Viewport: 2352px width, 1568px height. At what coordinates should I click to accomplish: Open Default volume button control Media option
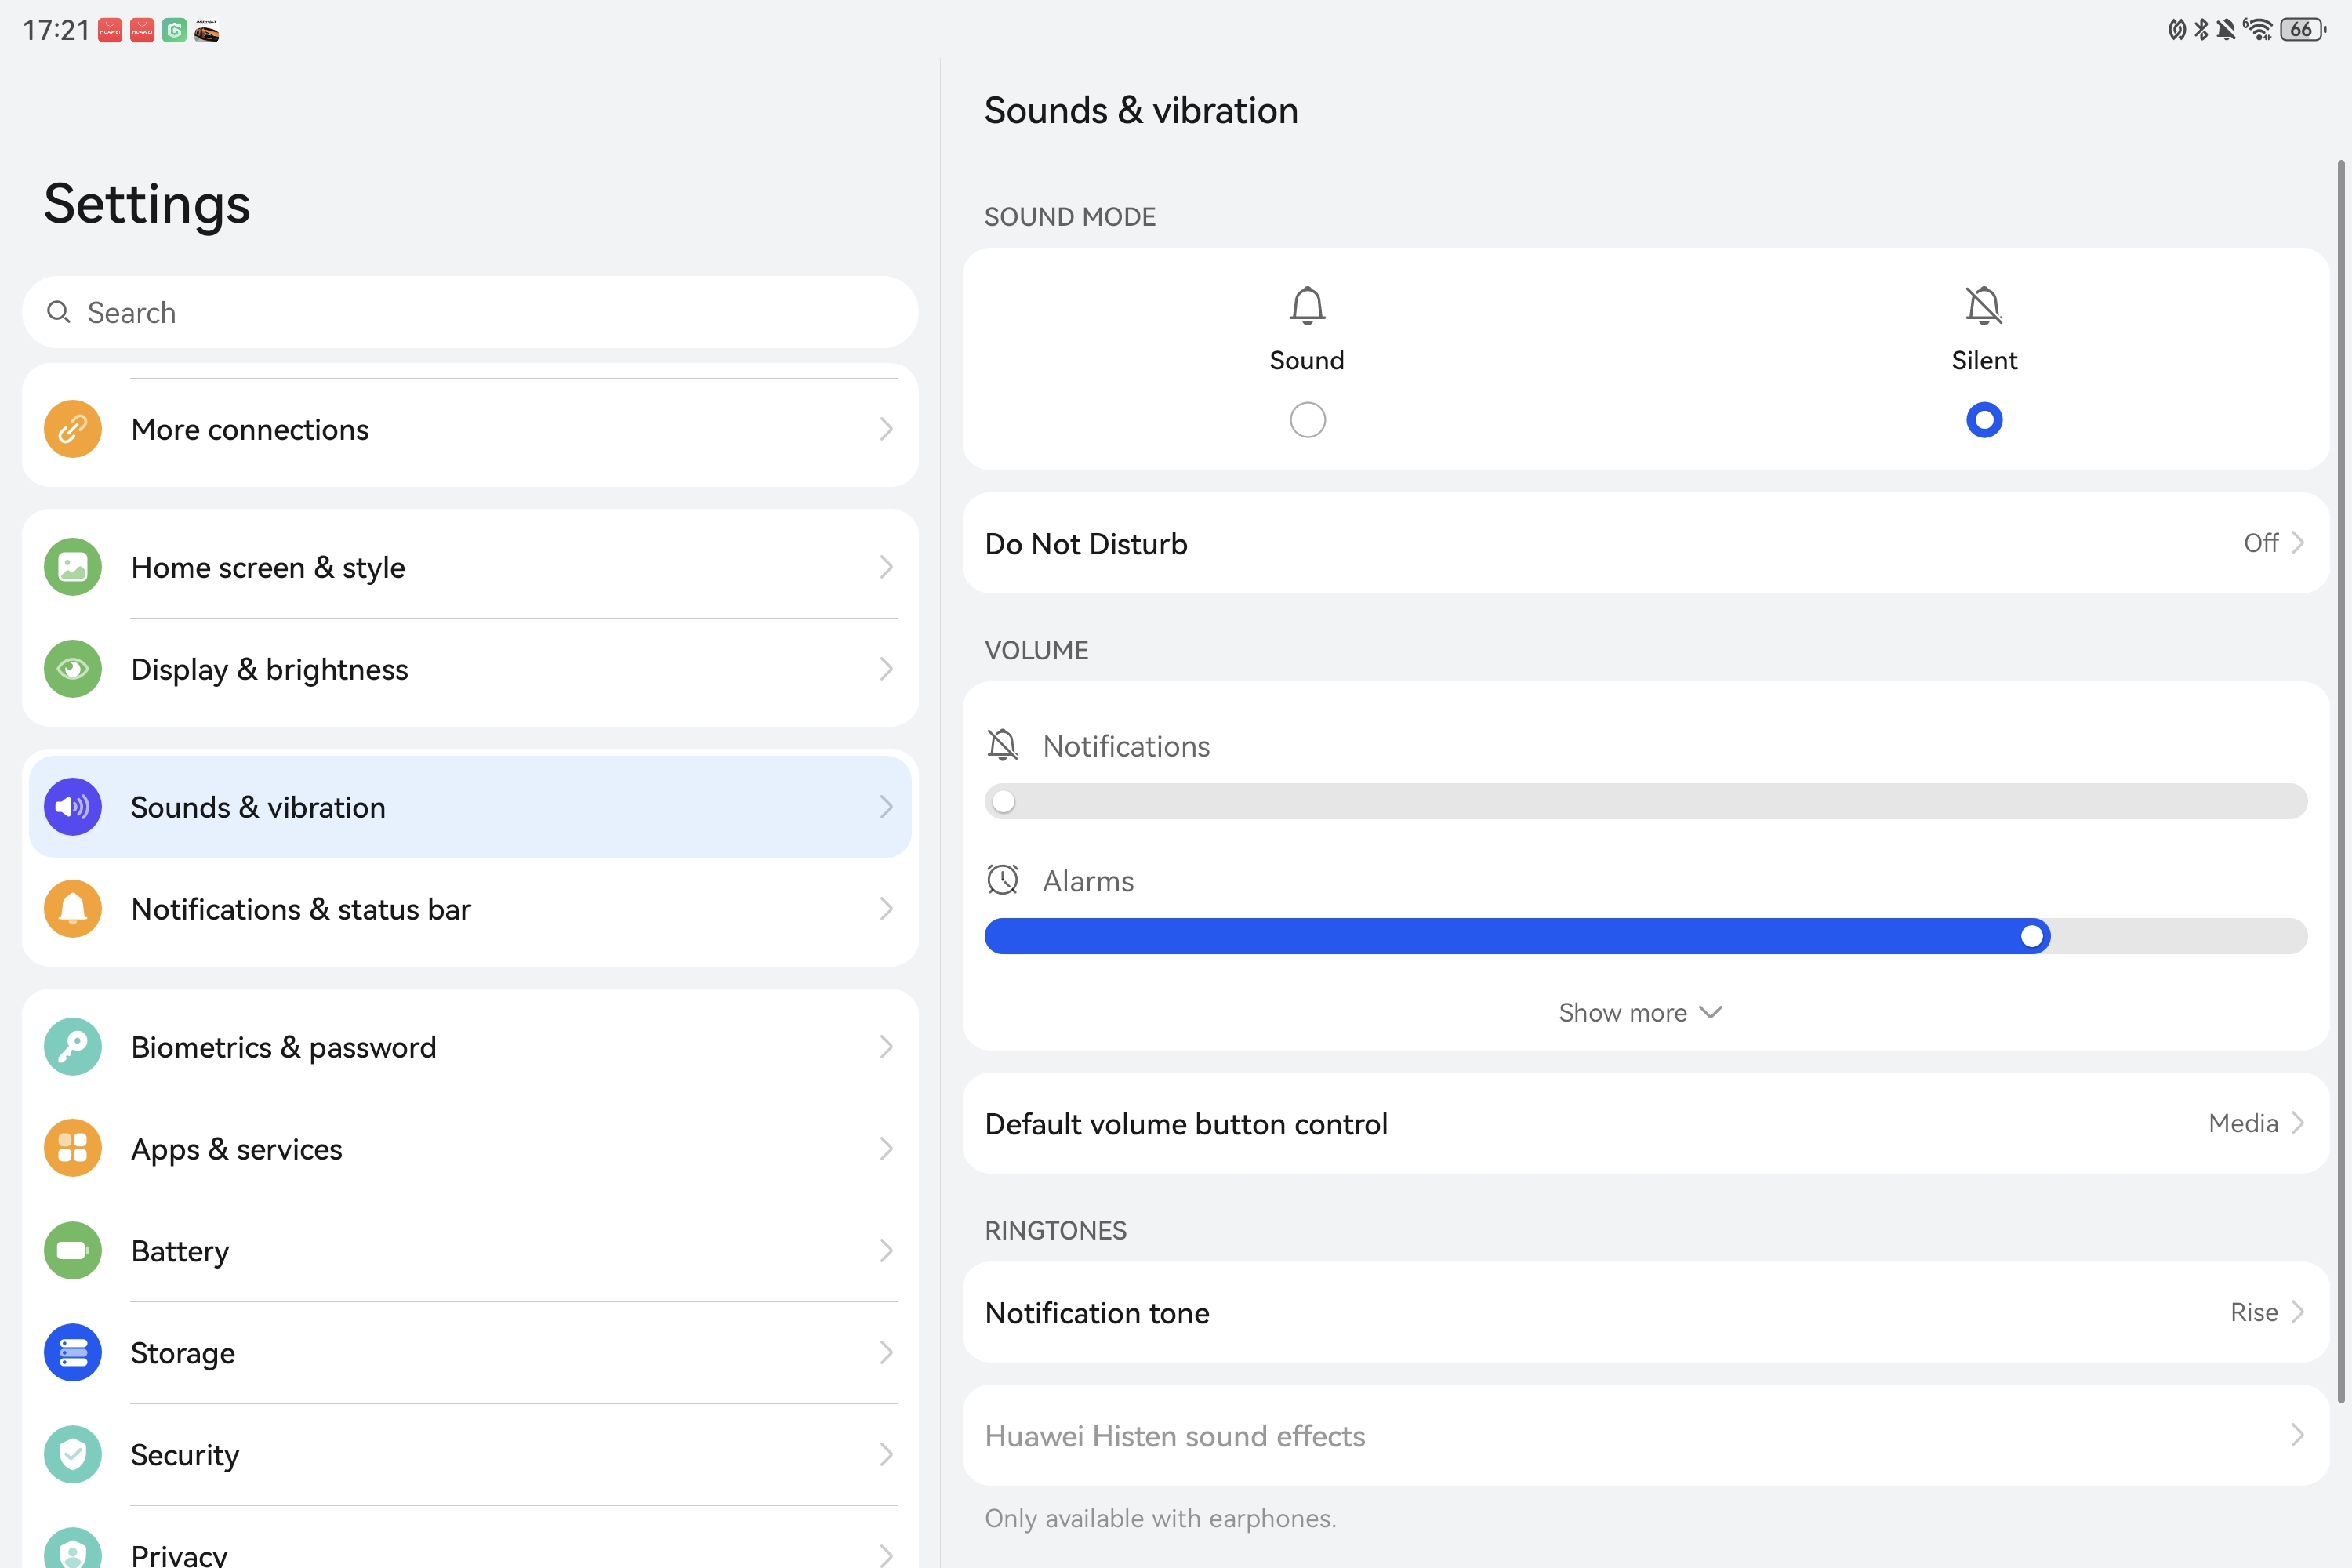click(1646, 1124)
